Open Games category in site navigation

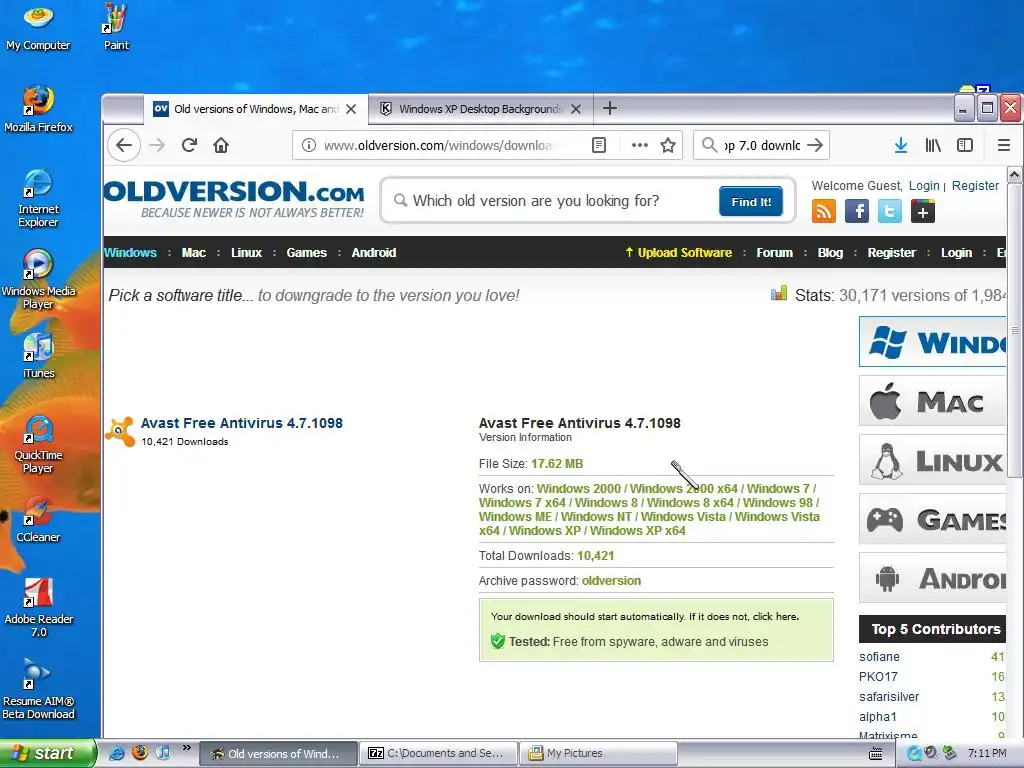306,253
